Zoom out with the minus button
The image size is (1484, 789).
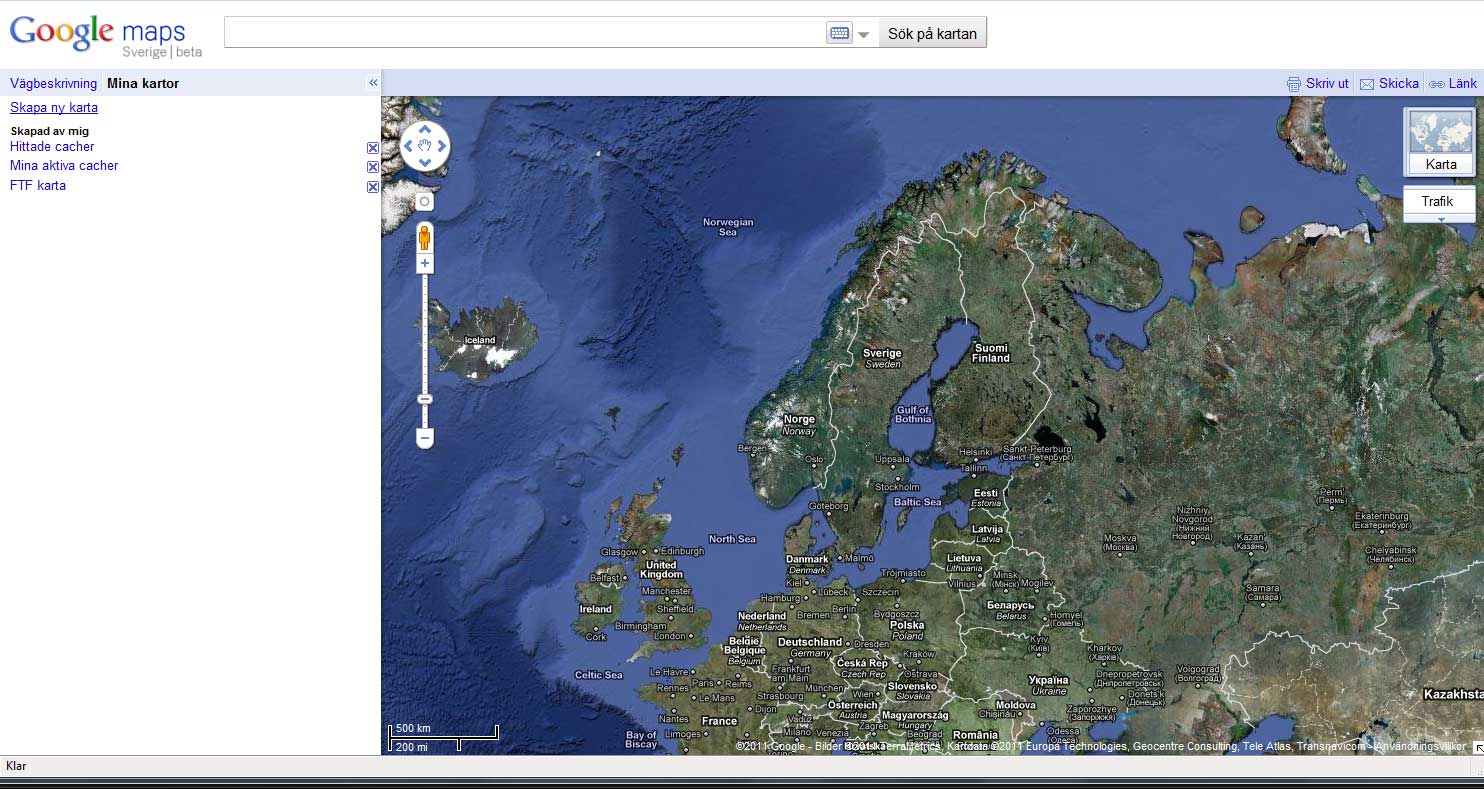tap(425, 438)
